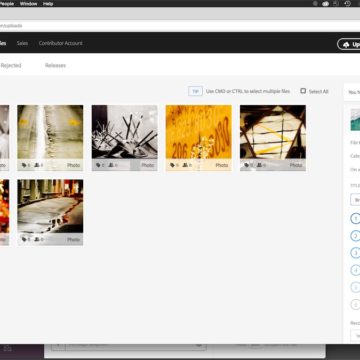
Task: Click the tag icon on the geometric window photo
Action: pos(246,165)
